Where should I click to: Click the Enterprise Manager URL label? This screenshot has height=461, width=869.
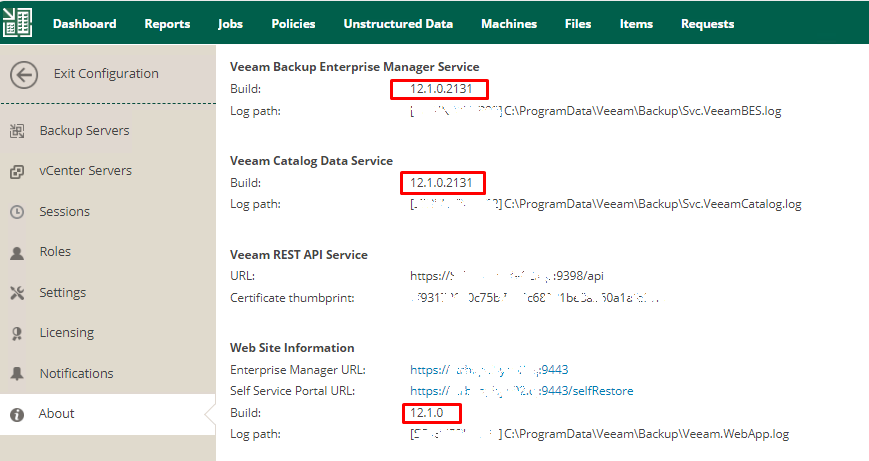click(298, 370)
